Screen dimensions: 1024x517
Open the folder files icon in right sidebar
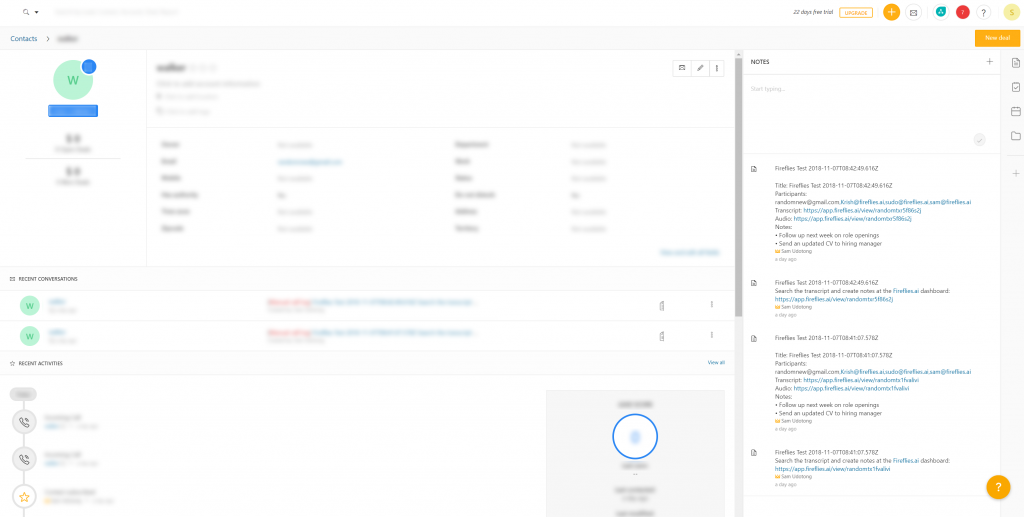click(x=1015, y=135)
